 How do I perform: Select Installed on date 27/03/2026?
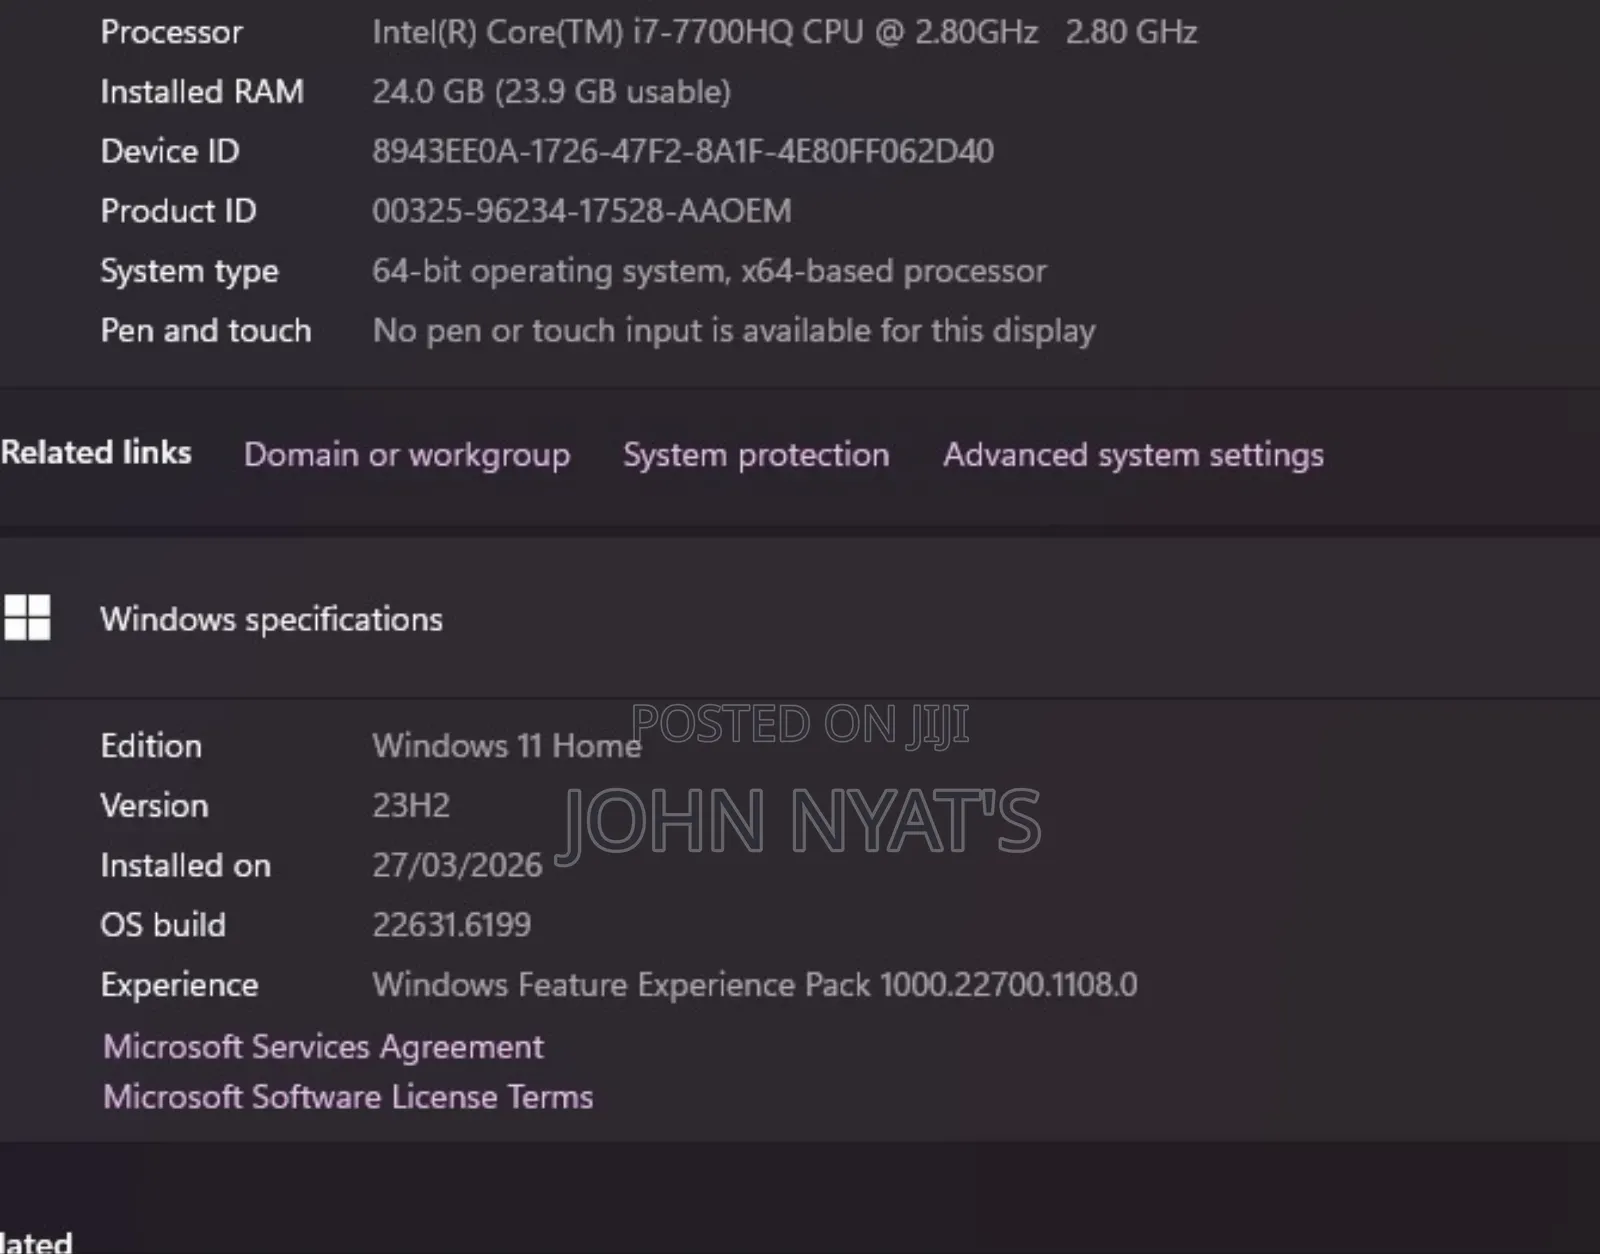click(457, 865)
